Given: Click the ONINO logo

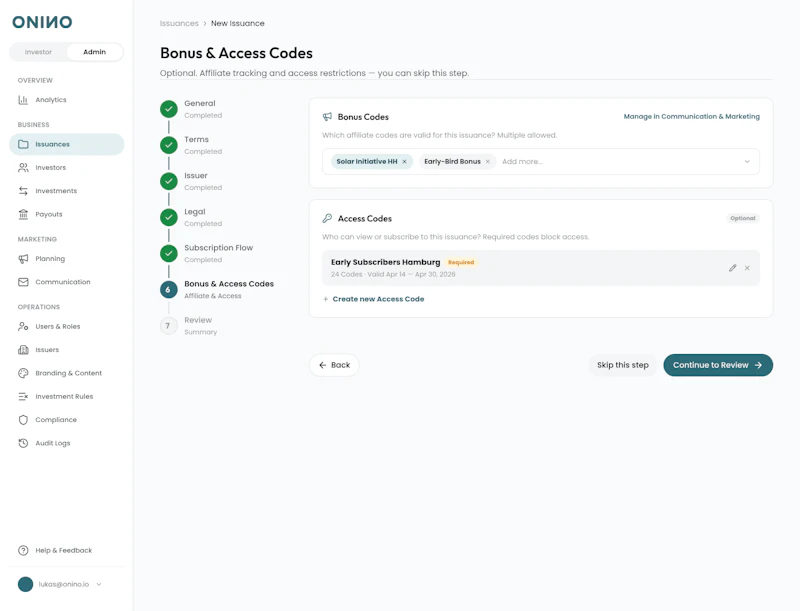Looking at the screenshot, I should (x=42, y=22).
